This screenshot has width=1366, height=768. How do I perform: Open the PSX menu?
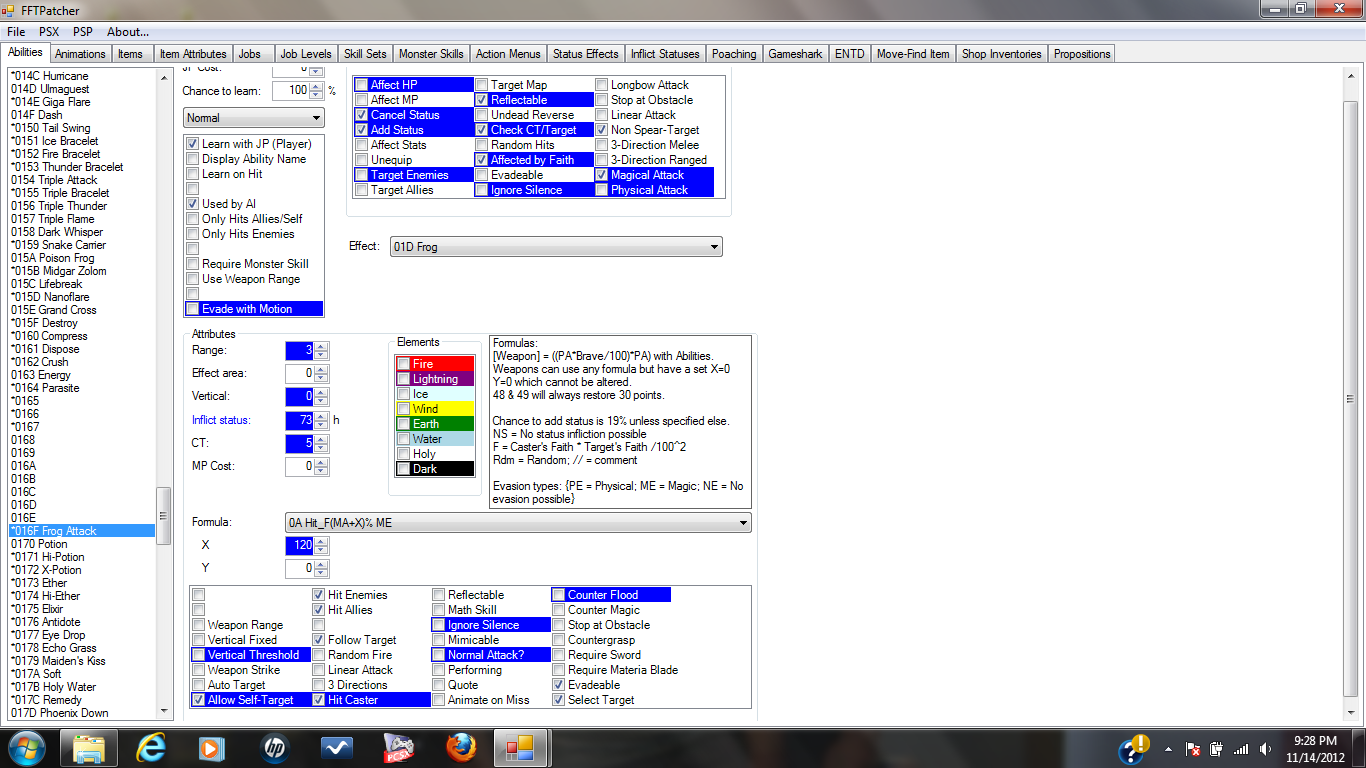[49, 32]
